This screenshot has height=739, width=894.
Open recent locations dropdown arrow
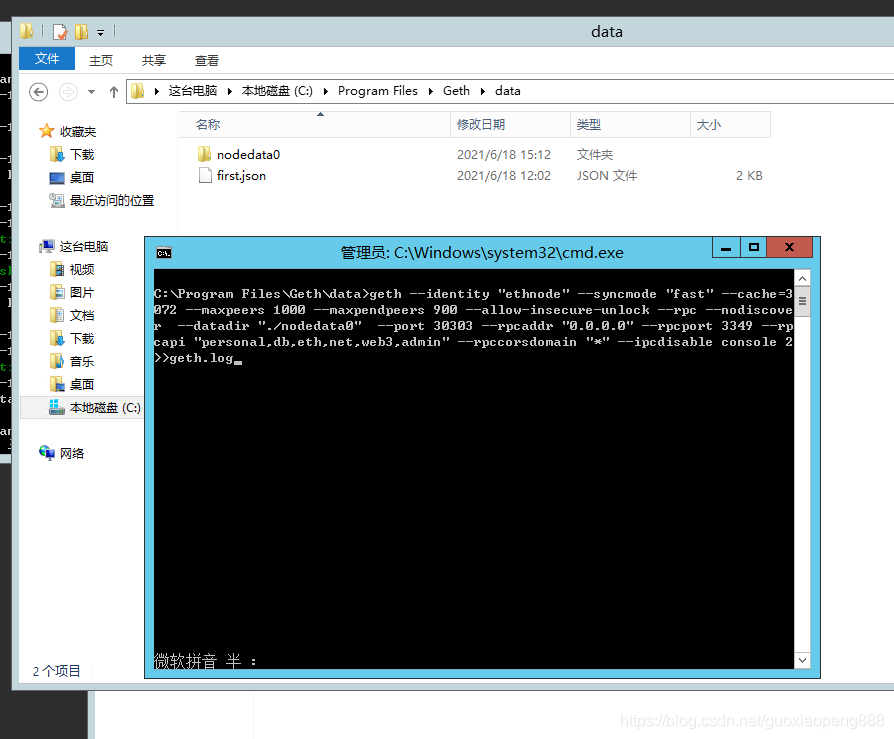pos(91,92)
